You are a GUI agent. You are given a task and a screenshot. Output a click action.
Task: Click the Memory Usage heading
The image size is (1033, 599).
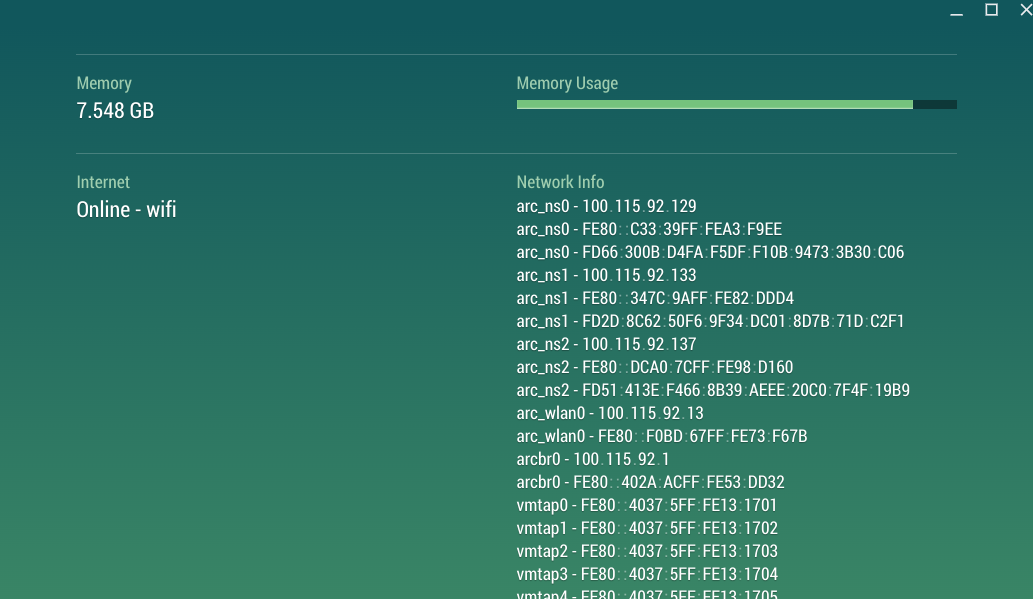tap(567, 83)
